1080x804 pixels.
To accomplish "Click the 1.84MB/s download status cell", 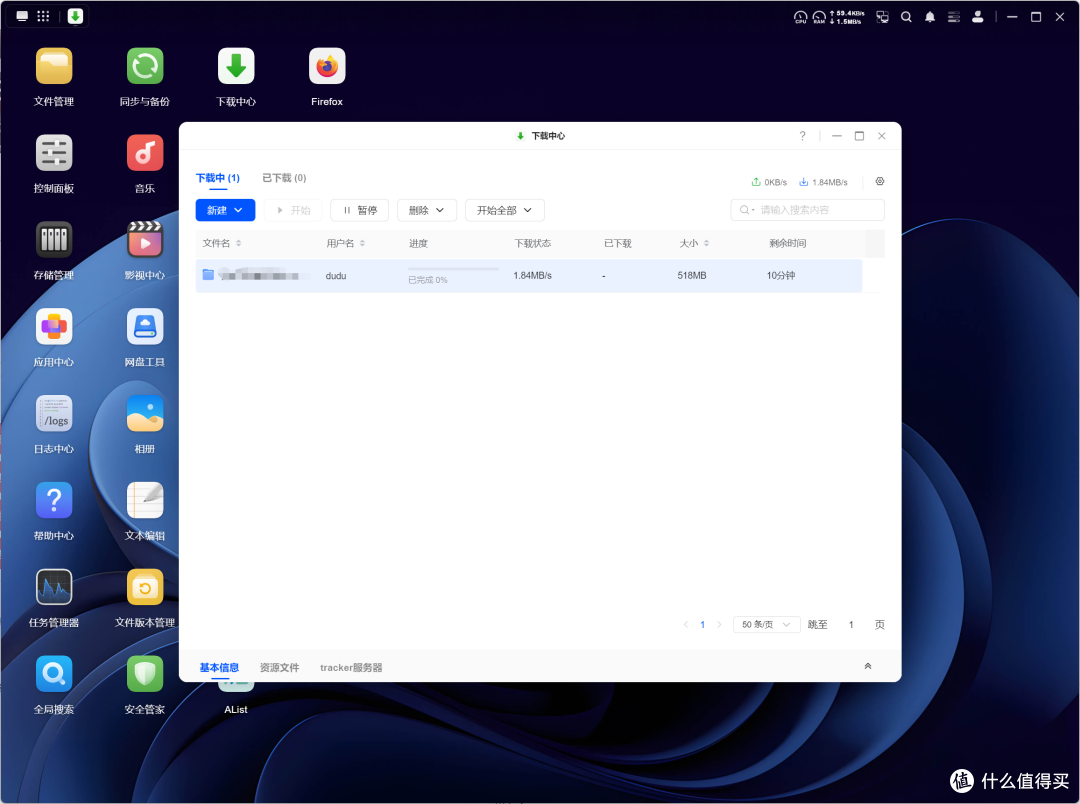I will pos(532,275).
